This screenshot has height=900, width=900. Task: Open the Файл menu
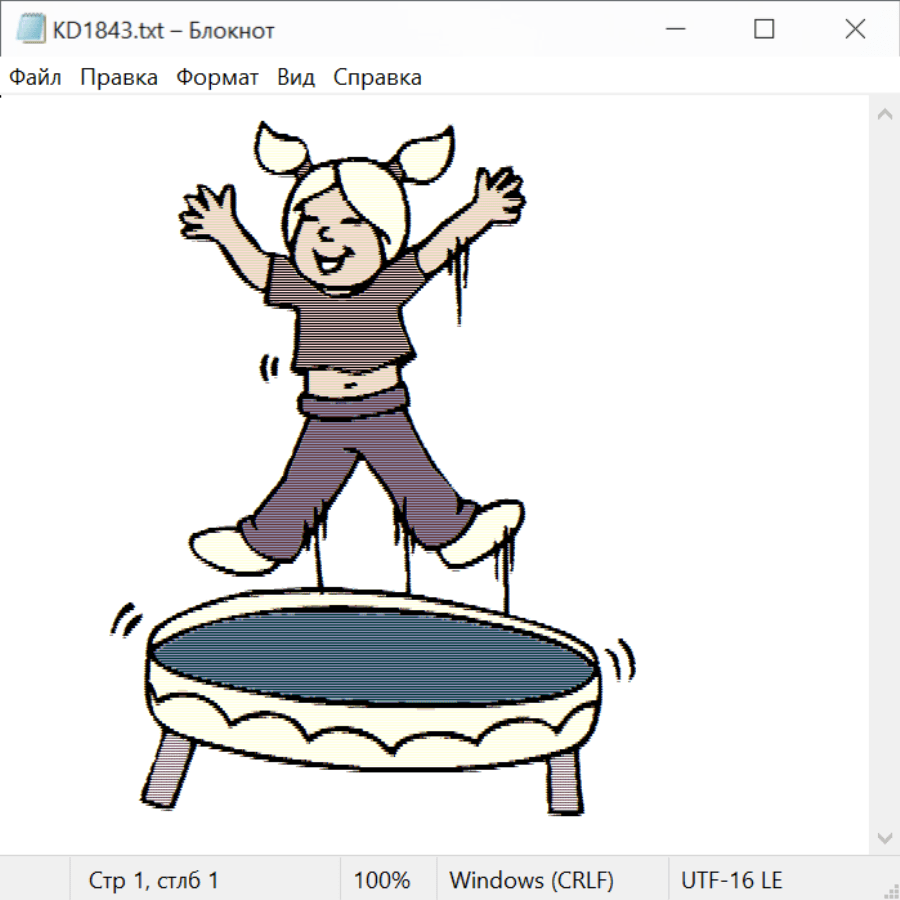pos(36,78)
